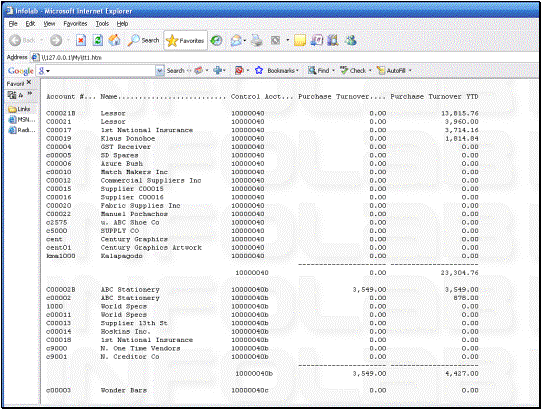
Task: Click the page icon in address bar
Action: point(35,57)
